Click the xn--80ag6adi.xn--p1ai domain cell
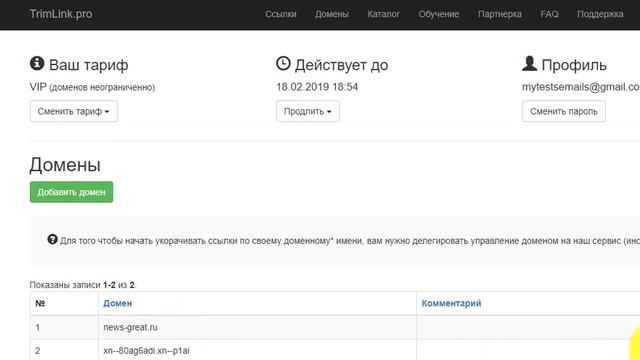 pyautogui.click(x=257, y=350)
